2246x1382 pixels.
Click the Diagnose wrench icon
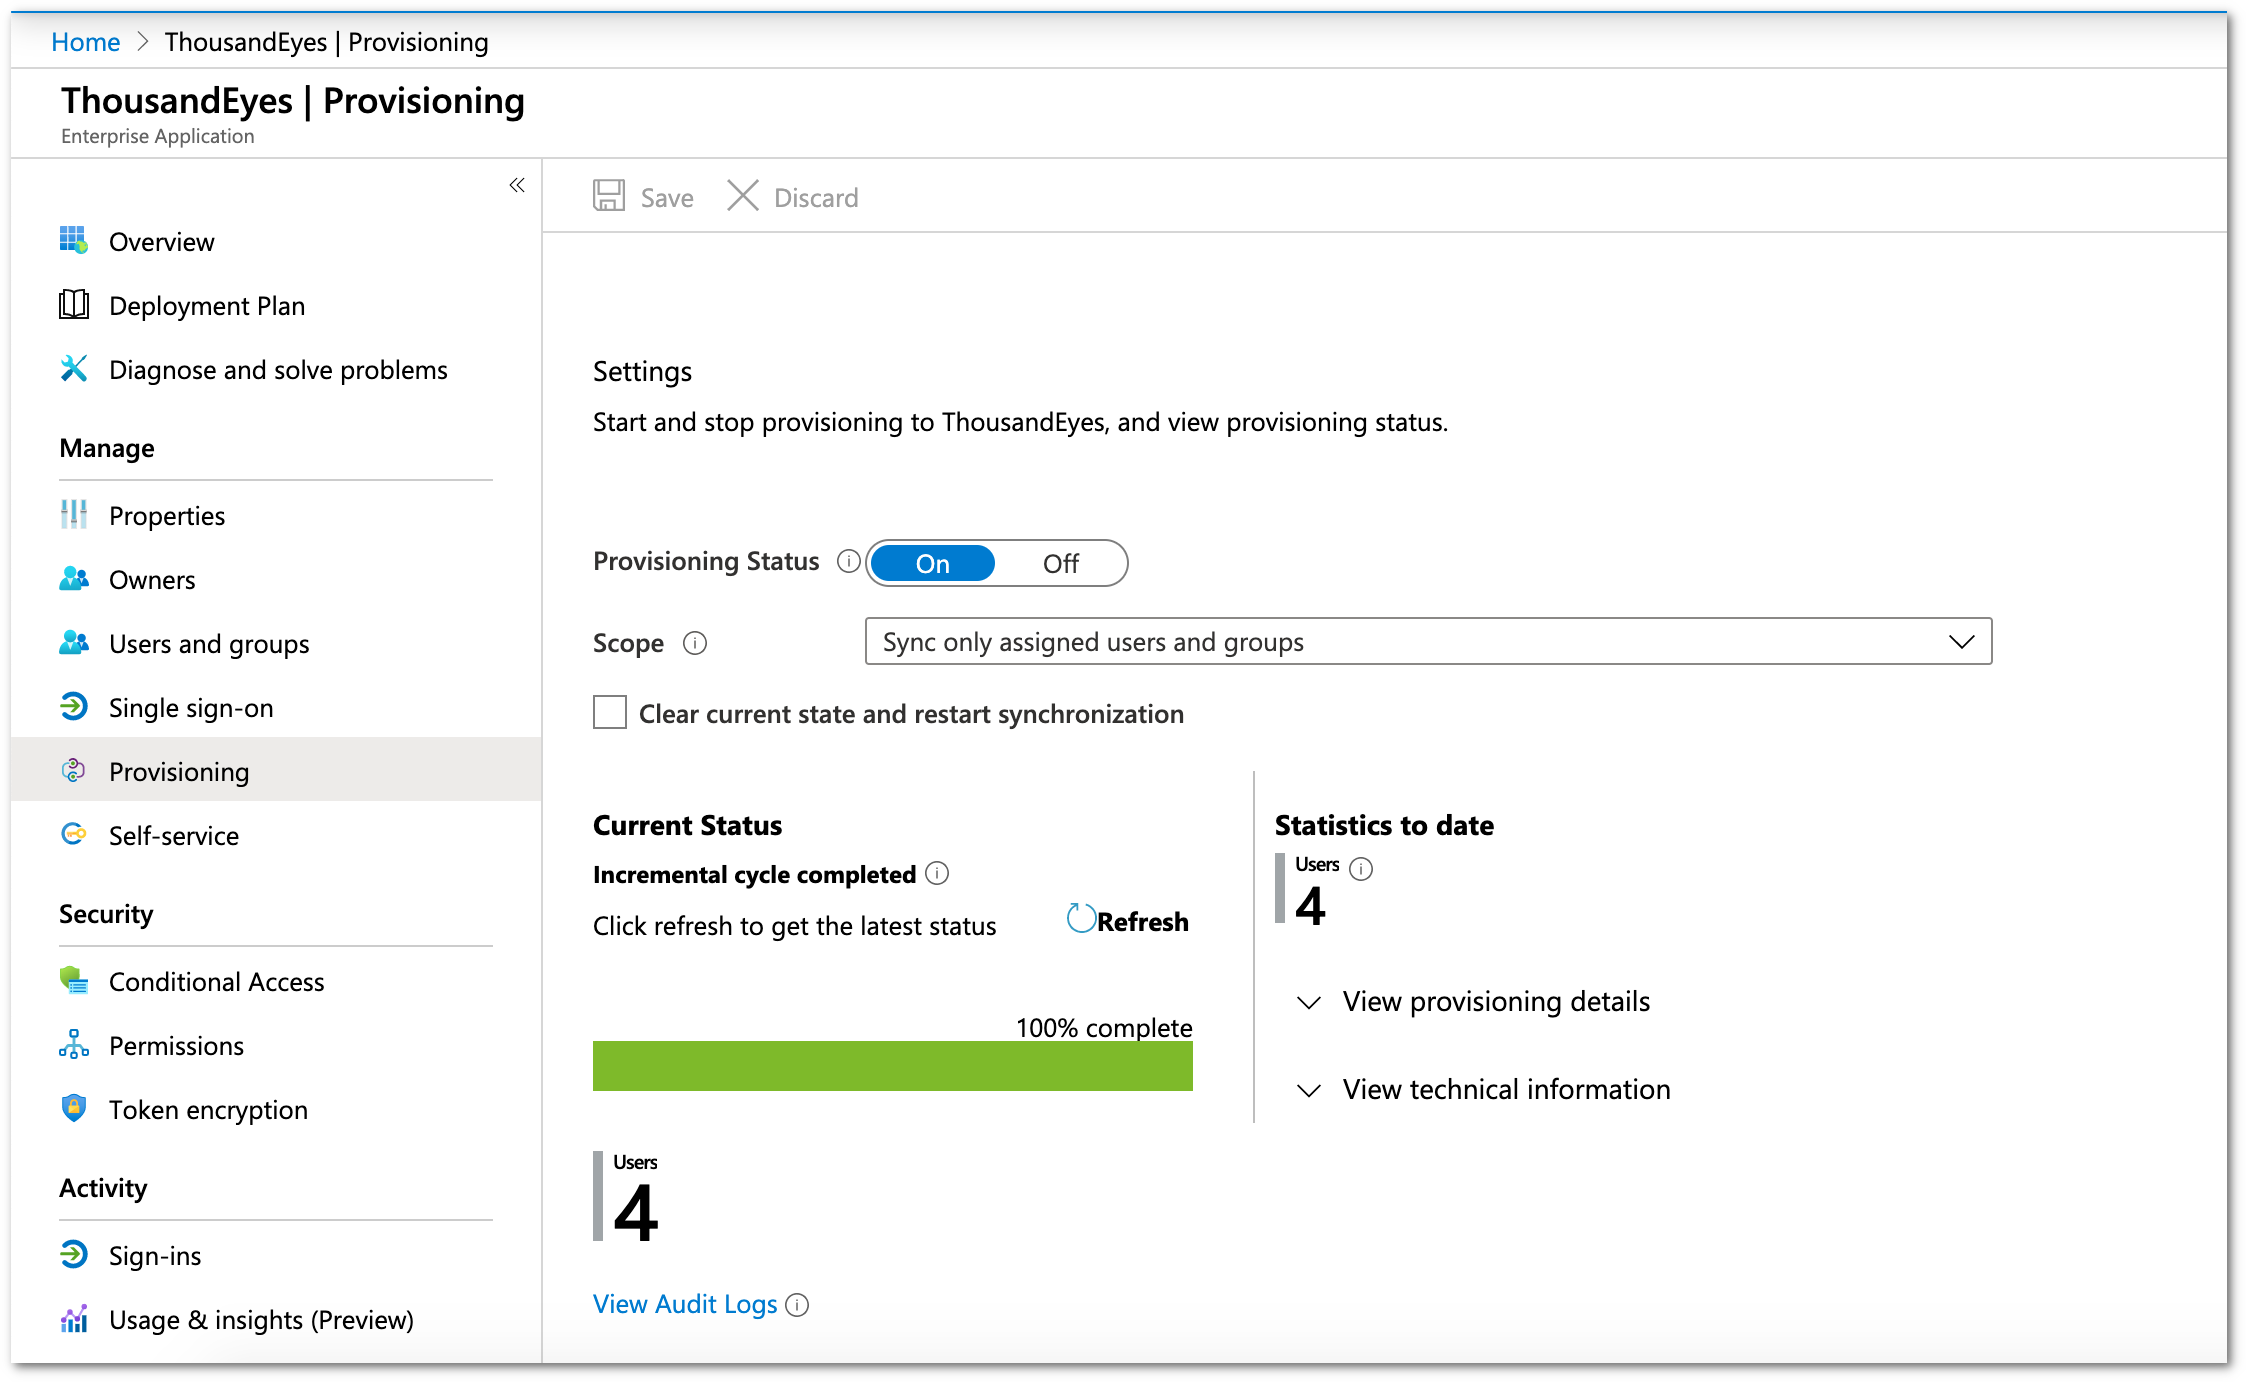click(74, 368)
